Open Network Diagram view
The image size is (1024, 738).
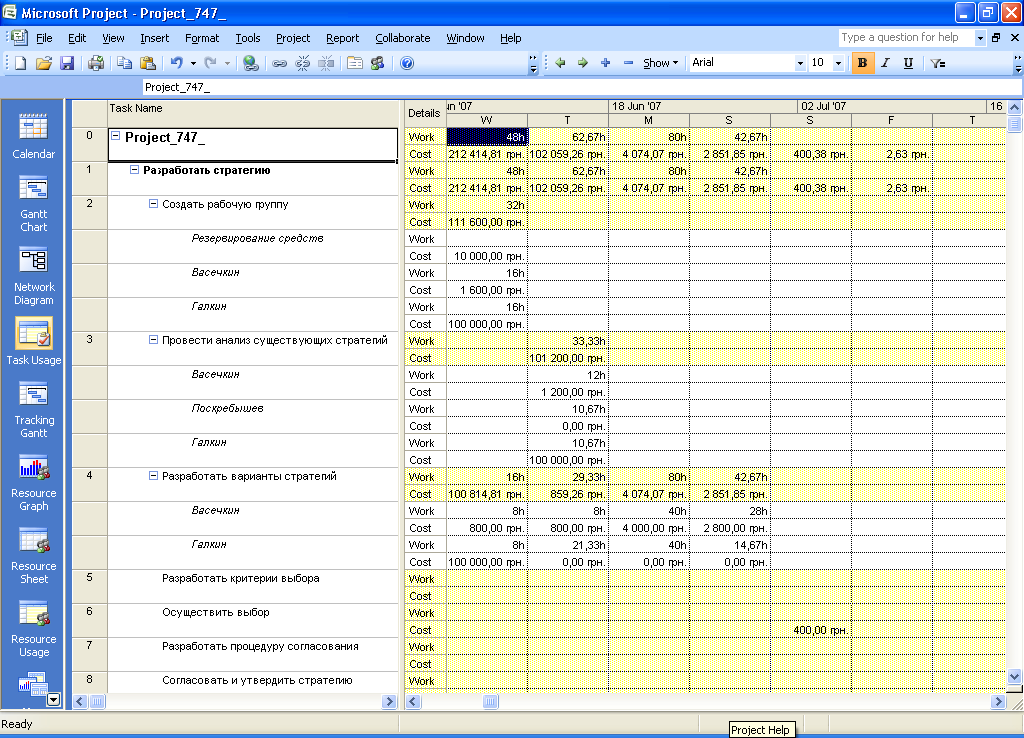(33, 276)
